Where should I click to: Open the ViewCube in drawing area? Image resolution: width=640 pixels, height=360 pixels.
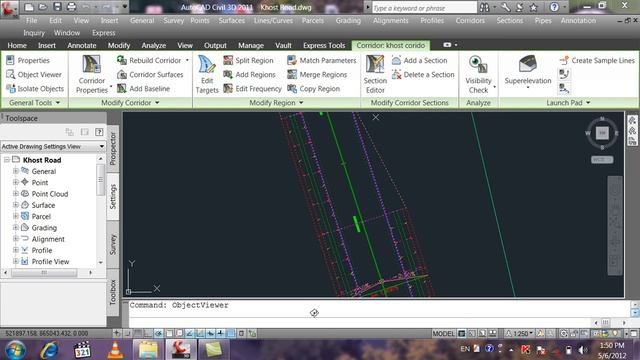coord(602,133)
